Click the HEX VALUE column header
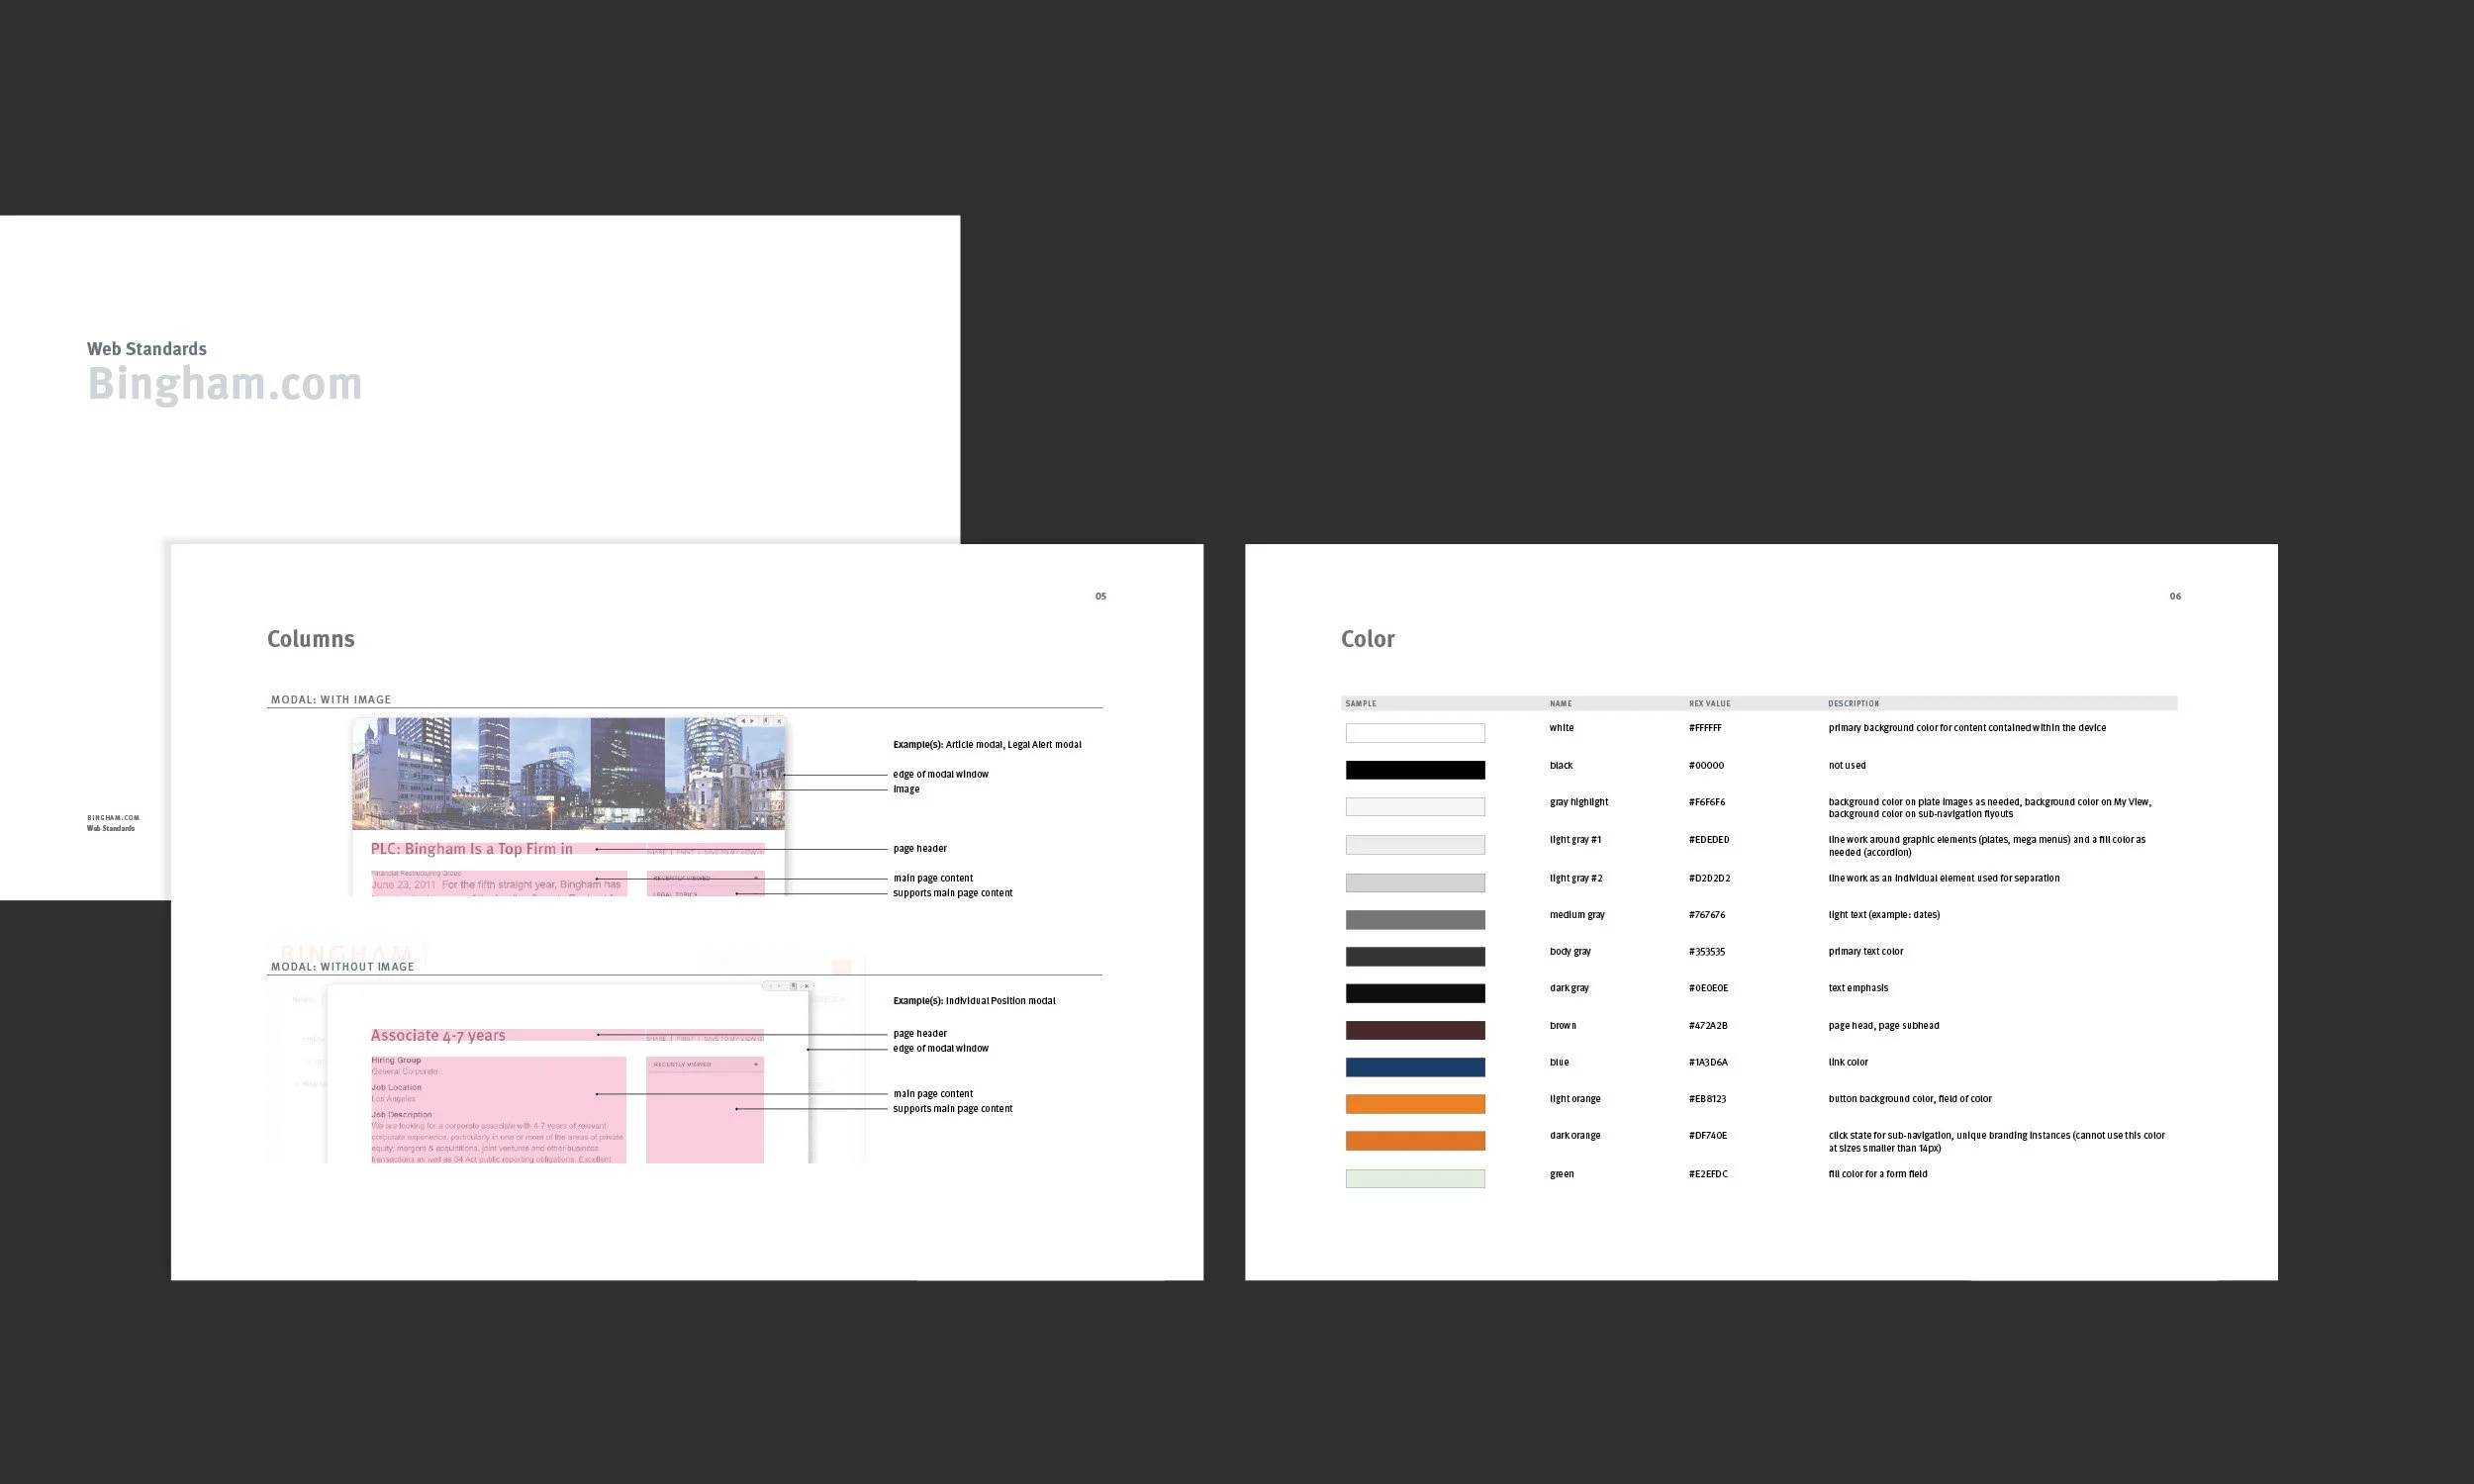This screenshot has width=2474, height=1484. pos(1709,704)
